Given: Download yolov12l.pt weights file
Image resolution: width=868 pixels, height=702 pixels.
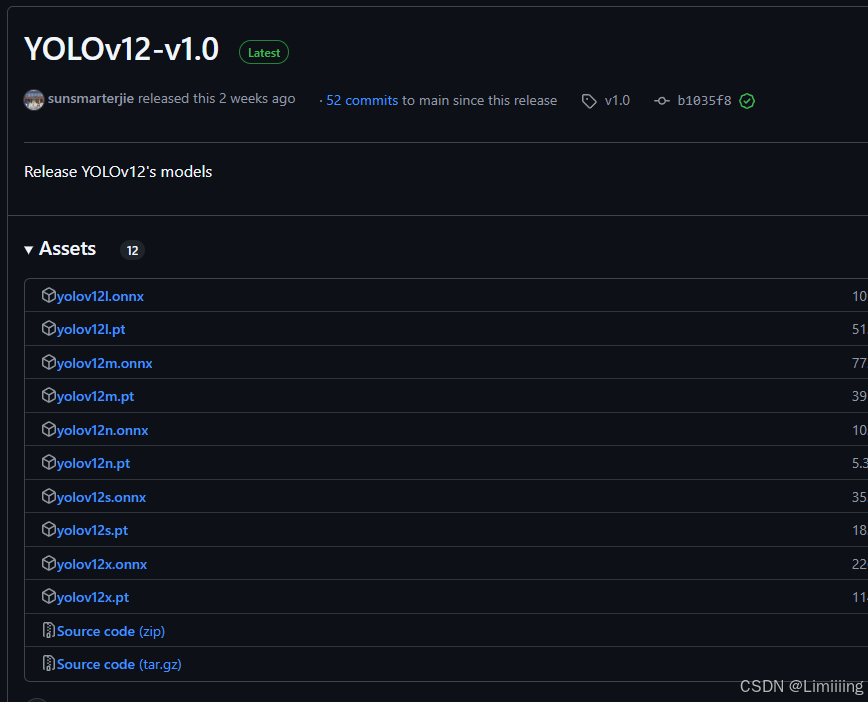Looking at the screenshot, I should (x=91, y=329).
